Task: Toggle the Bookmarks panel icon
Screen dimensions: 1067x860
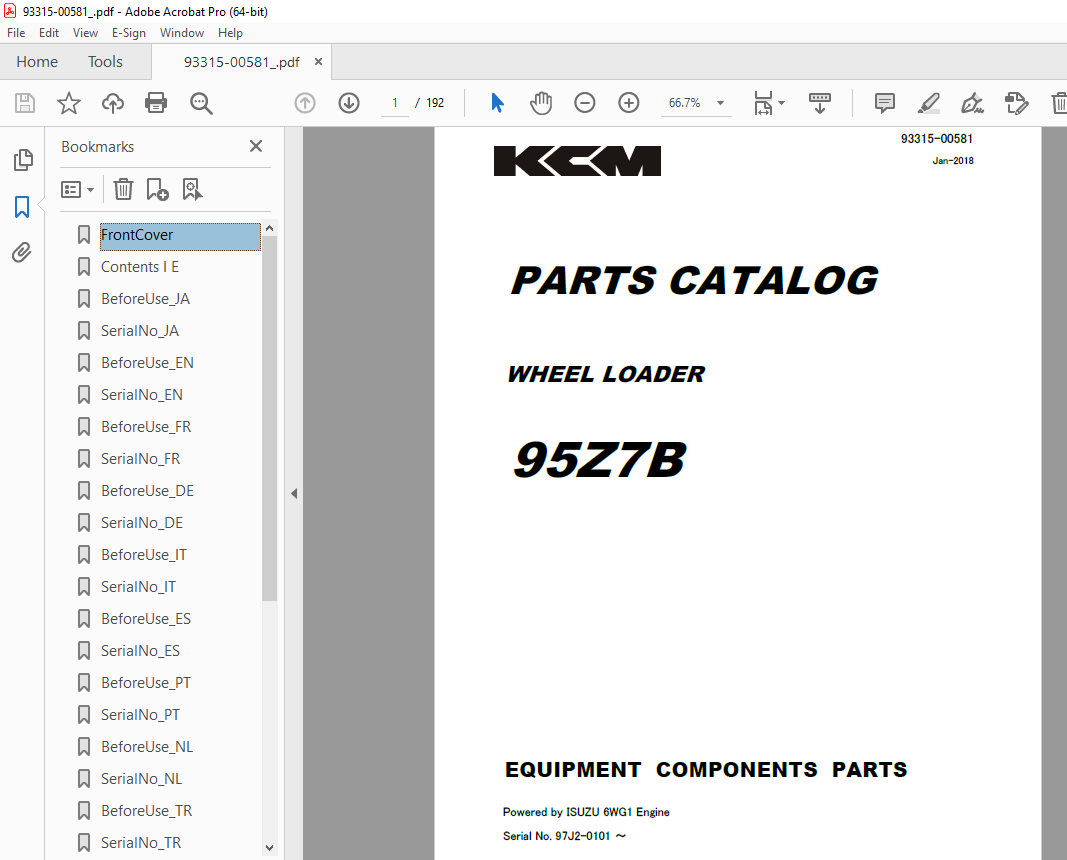Action: point(22,207)
